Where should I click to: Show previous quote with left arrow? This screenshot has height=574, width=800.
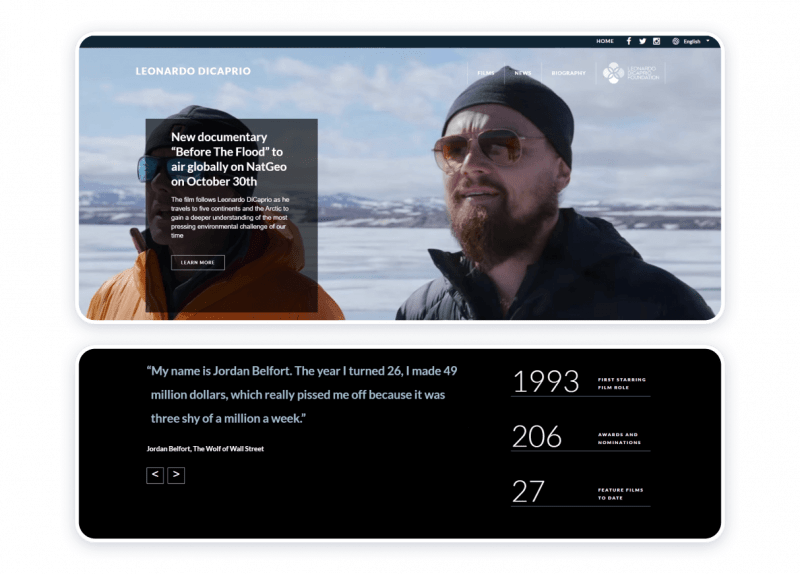click(155, 475)
